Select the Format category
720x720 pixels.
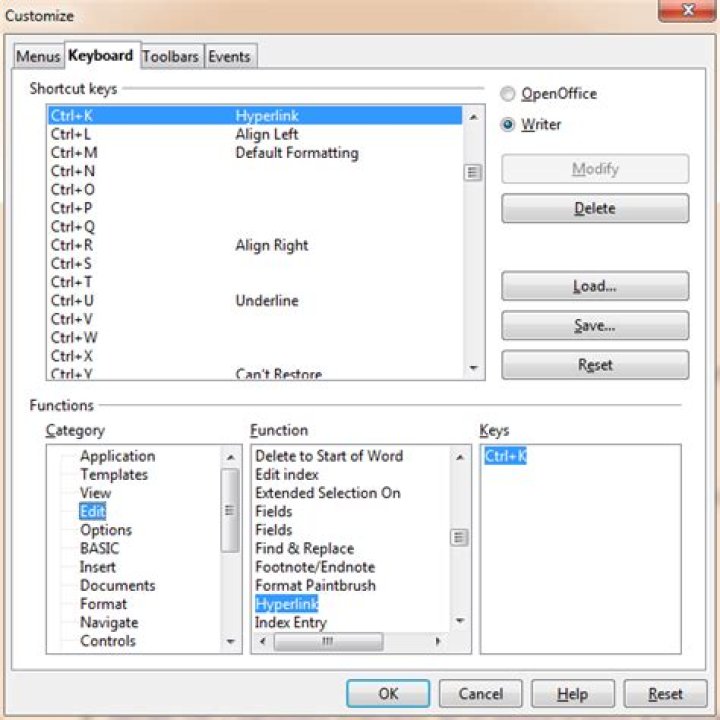point(103,604)
